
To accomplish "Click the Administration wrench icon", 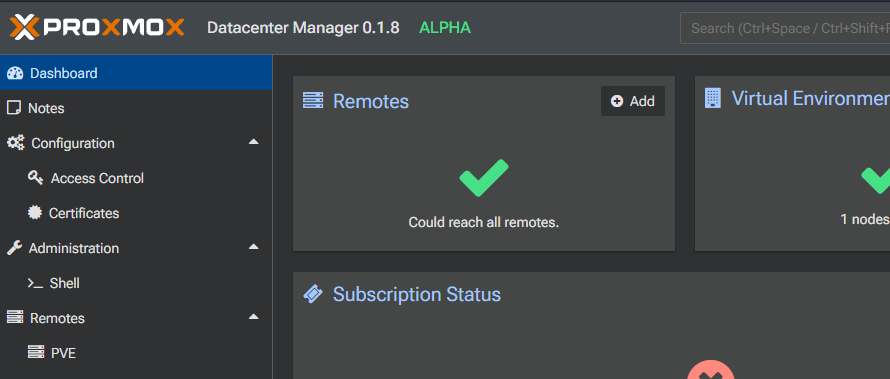I will (14, 248).
